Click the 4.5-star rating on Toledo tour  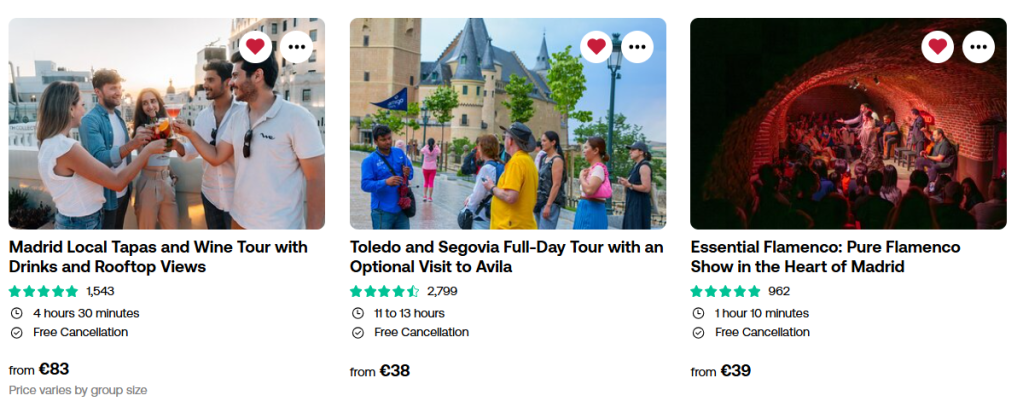tap(385, 291)
